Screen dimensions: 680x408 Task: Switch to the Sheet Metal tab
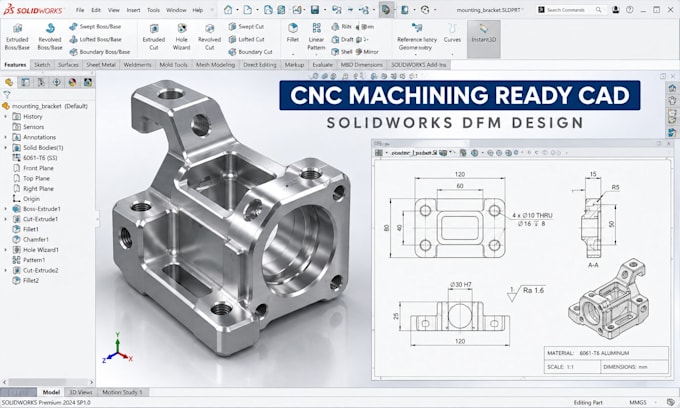point(101,65)
